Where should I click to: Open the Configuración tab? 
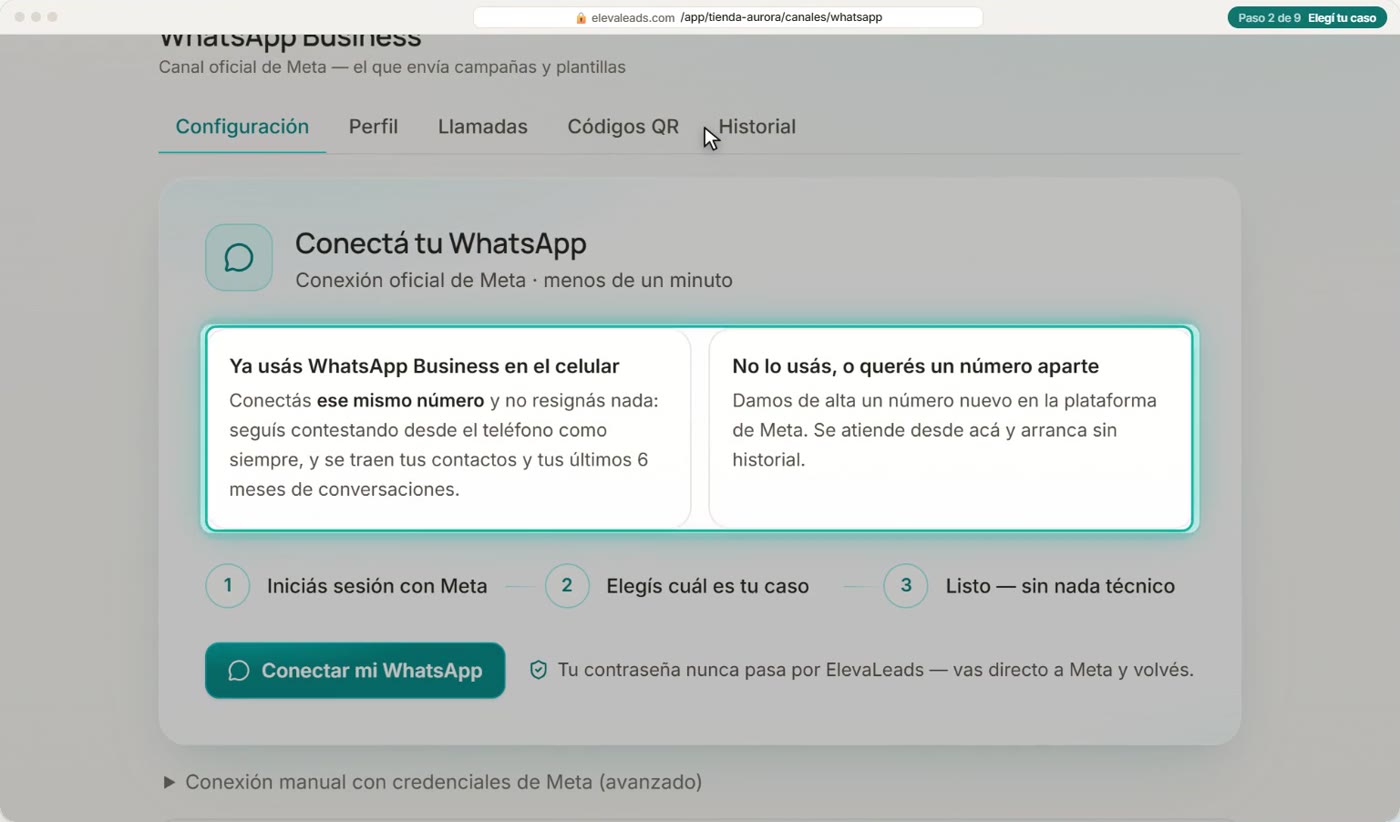click(x=242, y=127)
